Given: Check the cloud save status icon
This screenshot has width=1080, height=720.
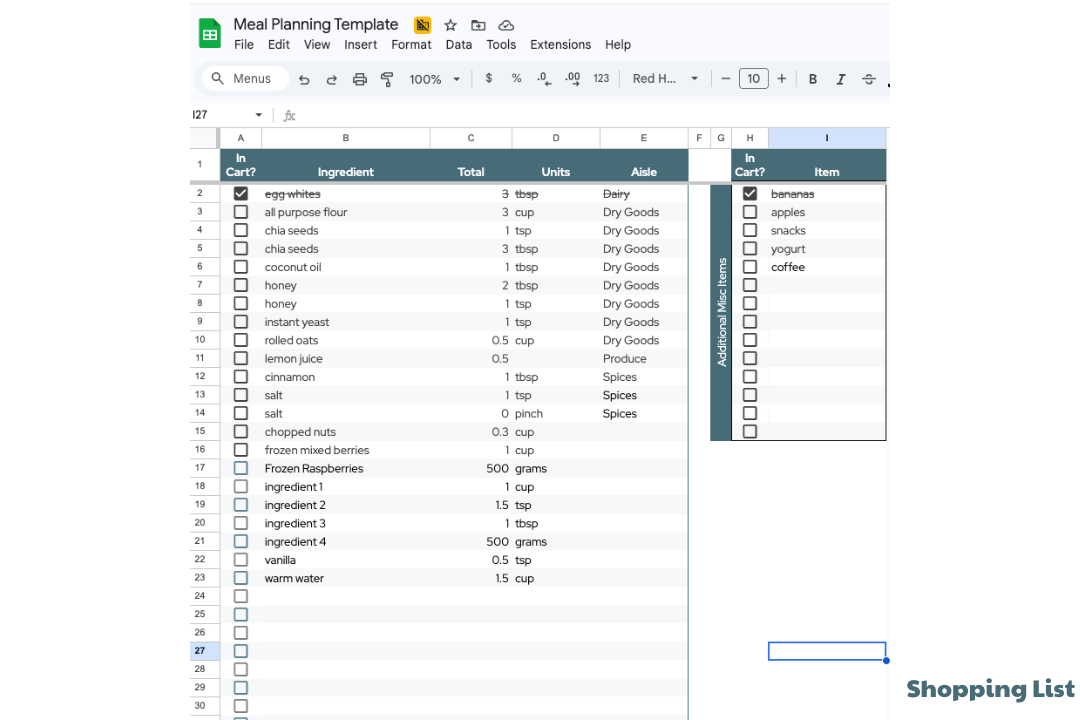Looking at the screenshot, I should pyautogui.click(x=506, y=25).
